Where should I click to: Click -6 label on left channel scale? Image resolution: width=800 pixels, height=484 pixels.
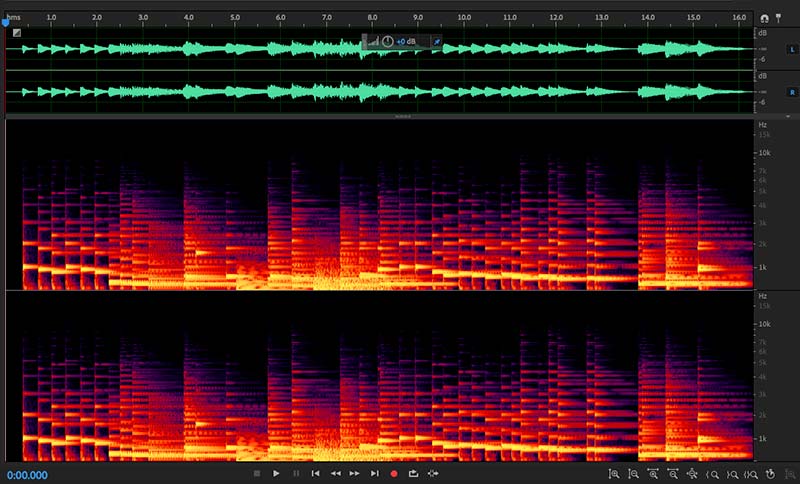point(762,60)
